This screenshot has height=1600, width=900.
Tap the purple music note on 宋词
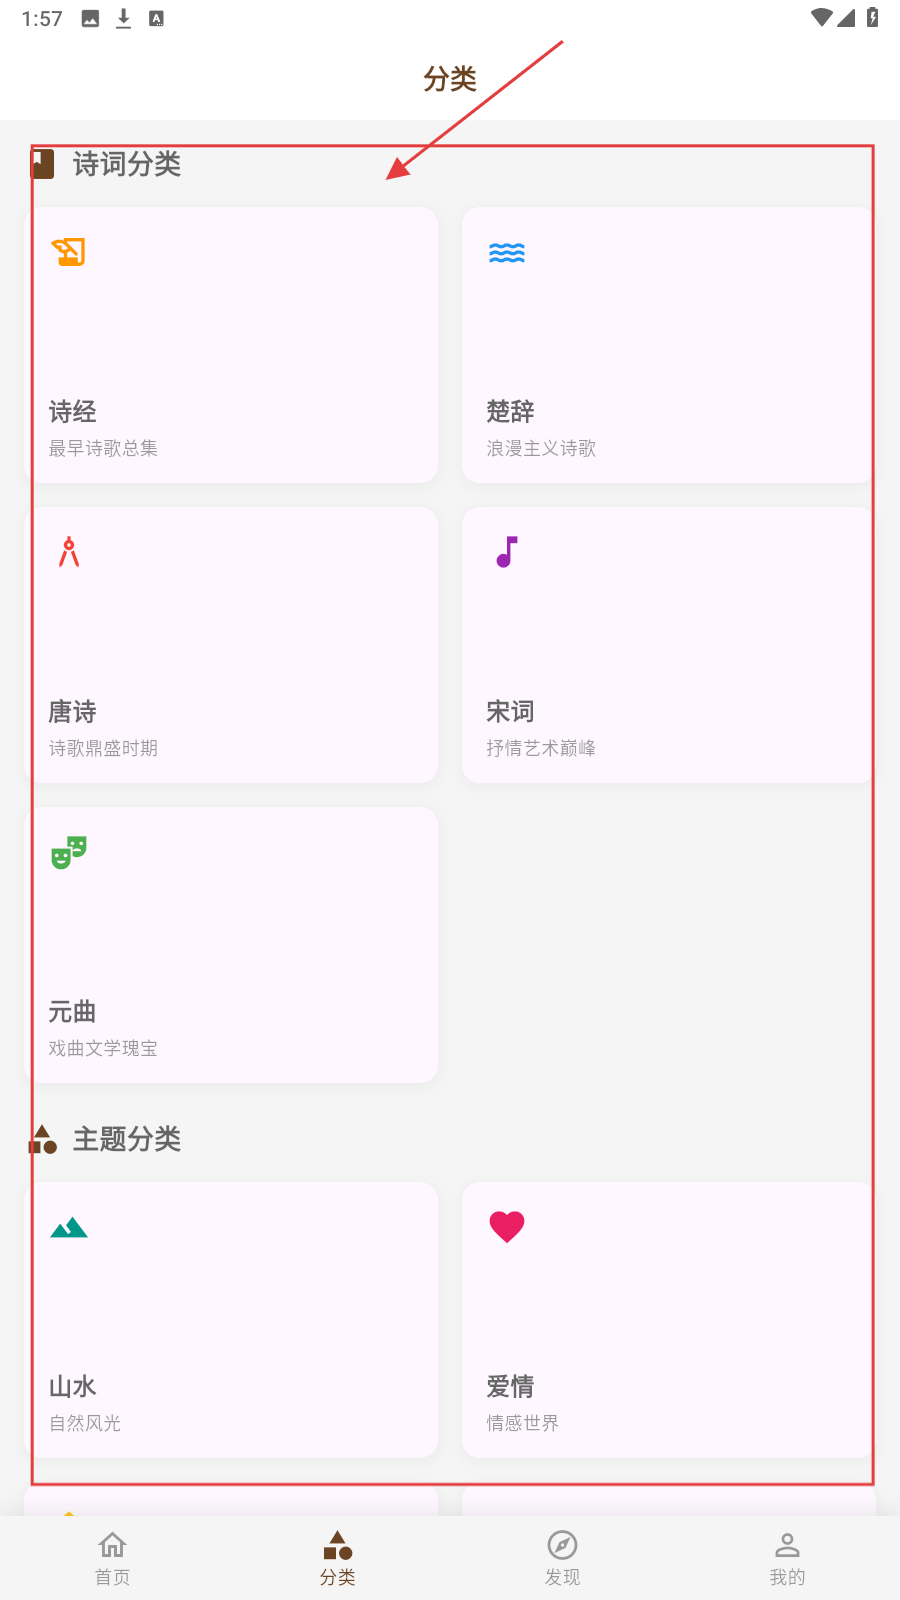507,552
